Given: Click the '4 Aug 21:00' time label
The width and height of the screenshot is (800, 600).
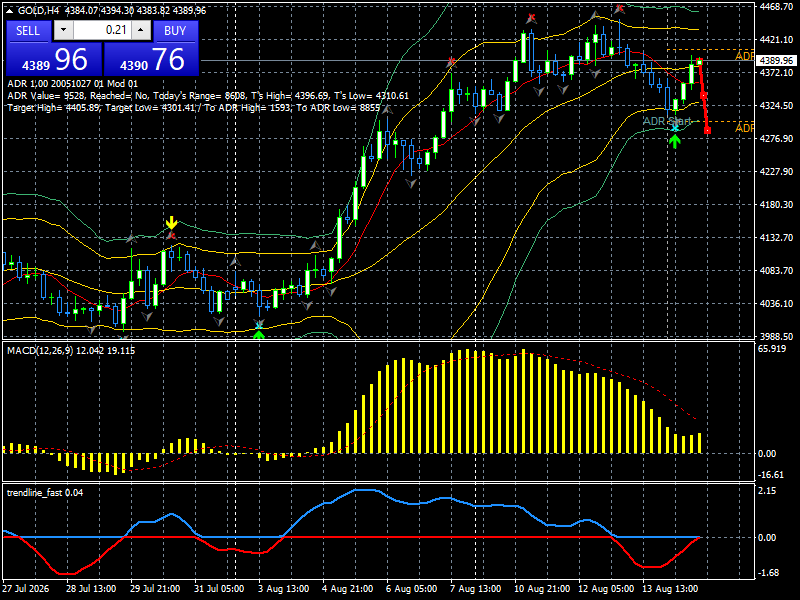Looking at the screenshot, I should [347, 588].
